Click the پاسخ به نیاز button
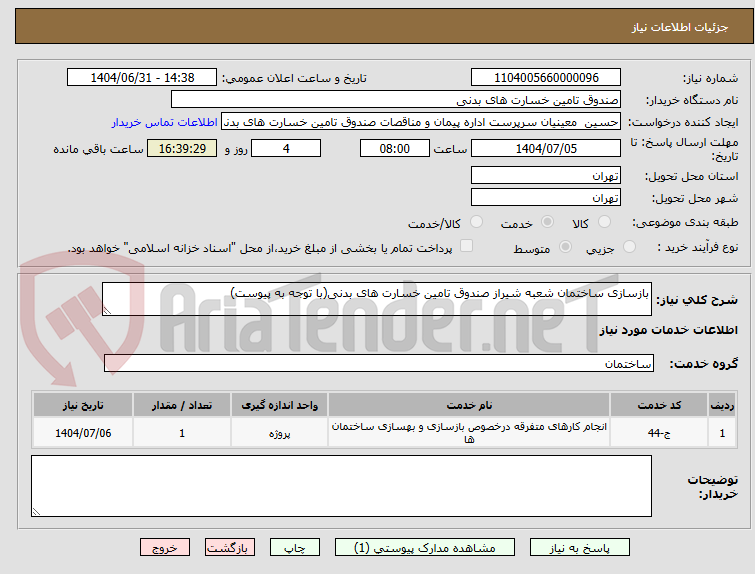 [x=580, y=548]
